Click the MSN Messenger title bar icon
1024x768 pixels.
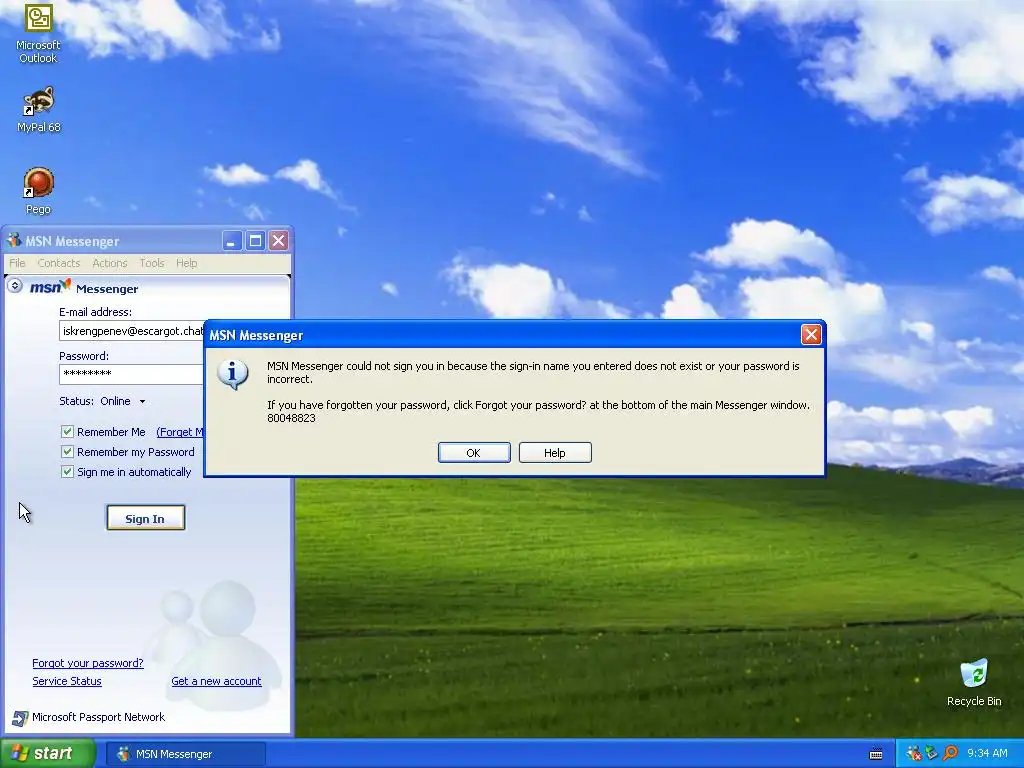[x=14, y=240]
